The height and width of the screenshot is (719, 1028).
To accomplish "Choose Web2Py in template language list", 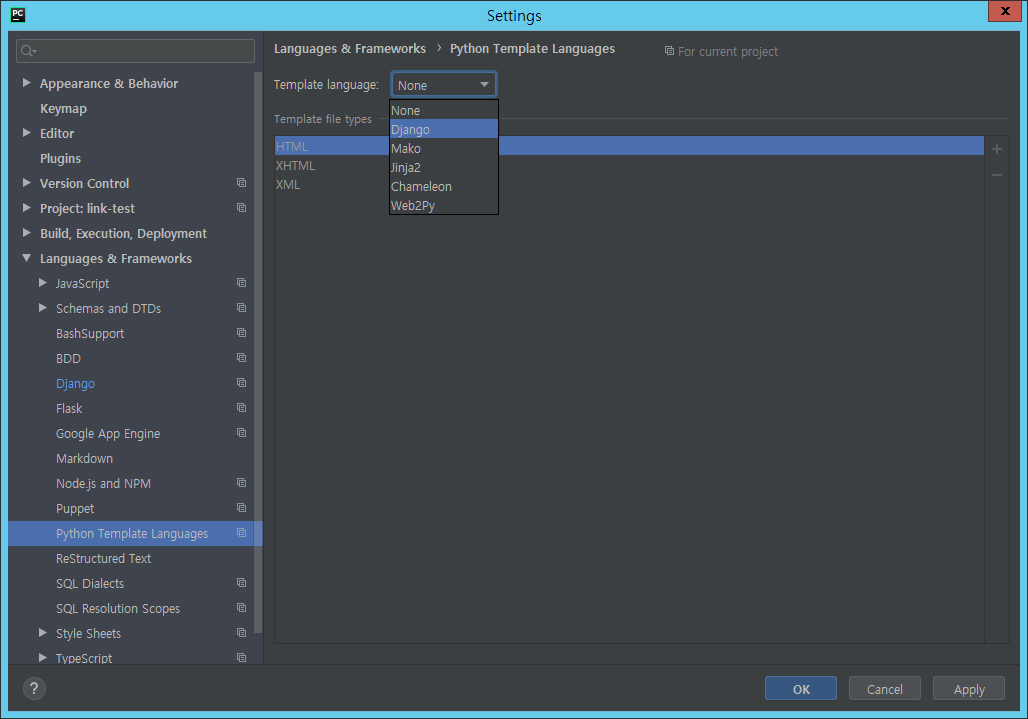I will point(444,205).
